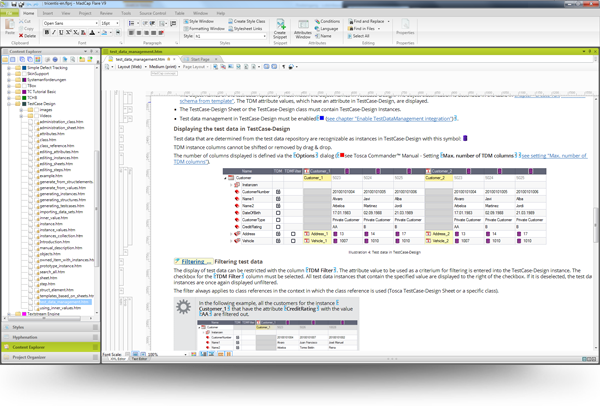Screen dimensions: 600x408
Task: Toggle the paragraph marker display icon
Action: (284, 67)
